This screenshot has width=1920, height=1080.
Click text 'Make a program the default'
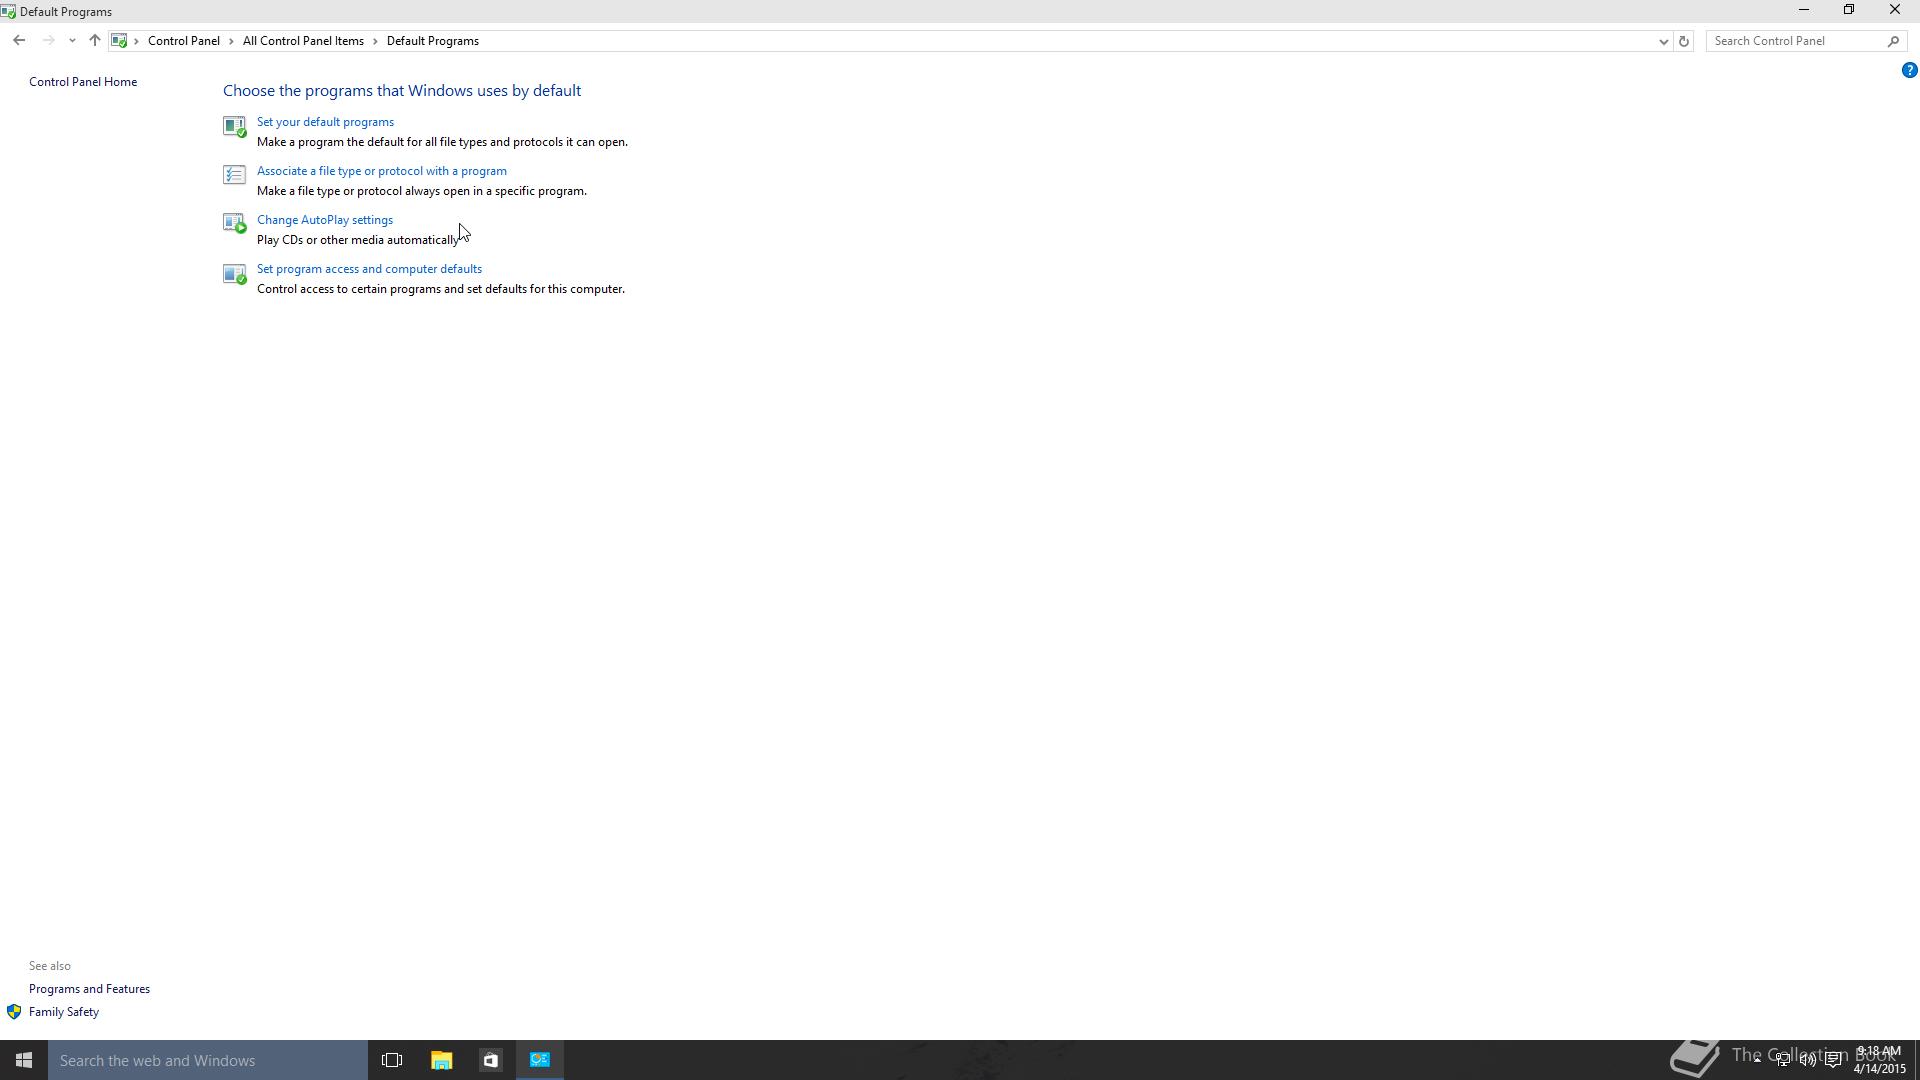442,142
